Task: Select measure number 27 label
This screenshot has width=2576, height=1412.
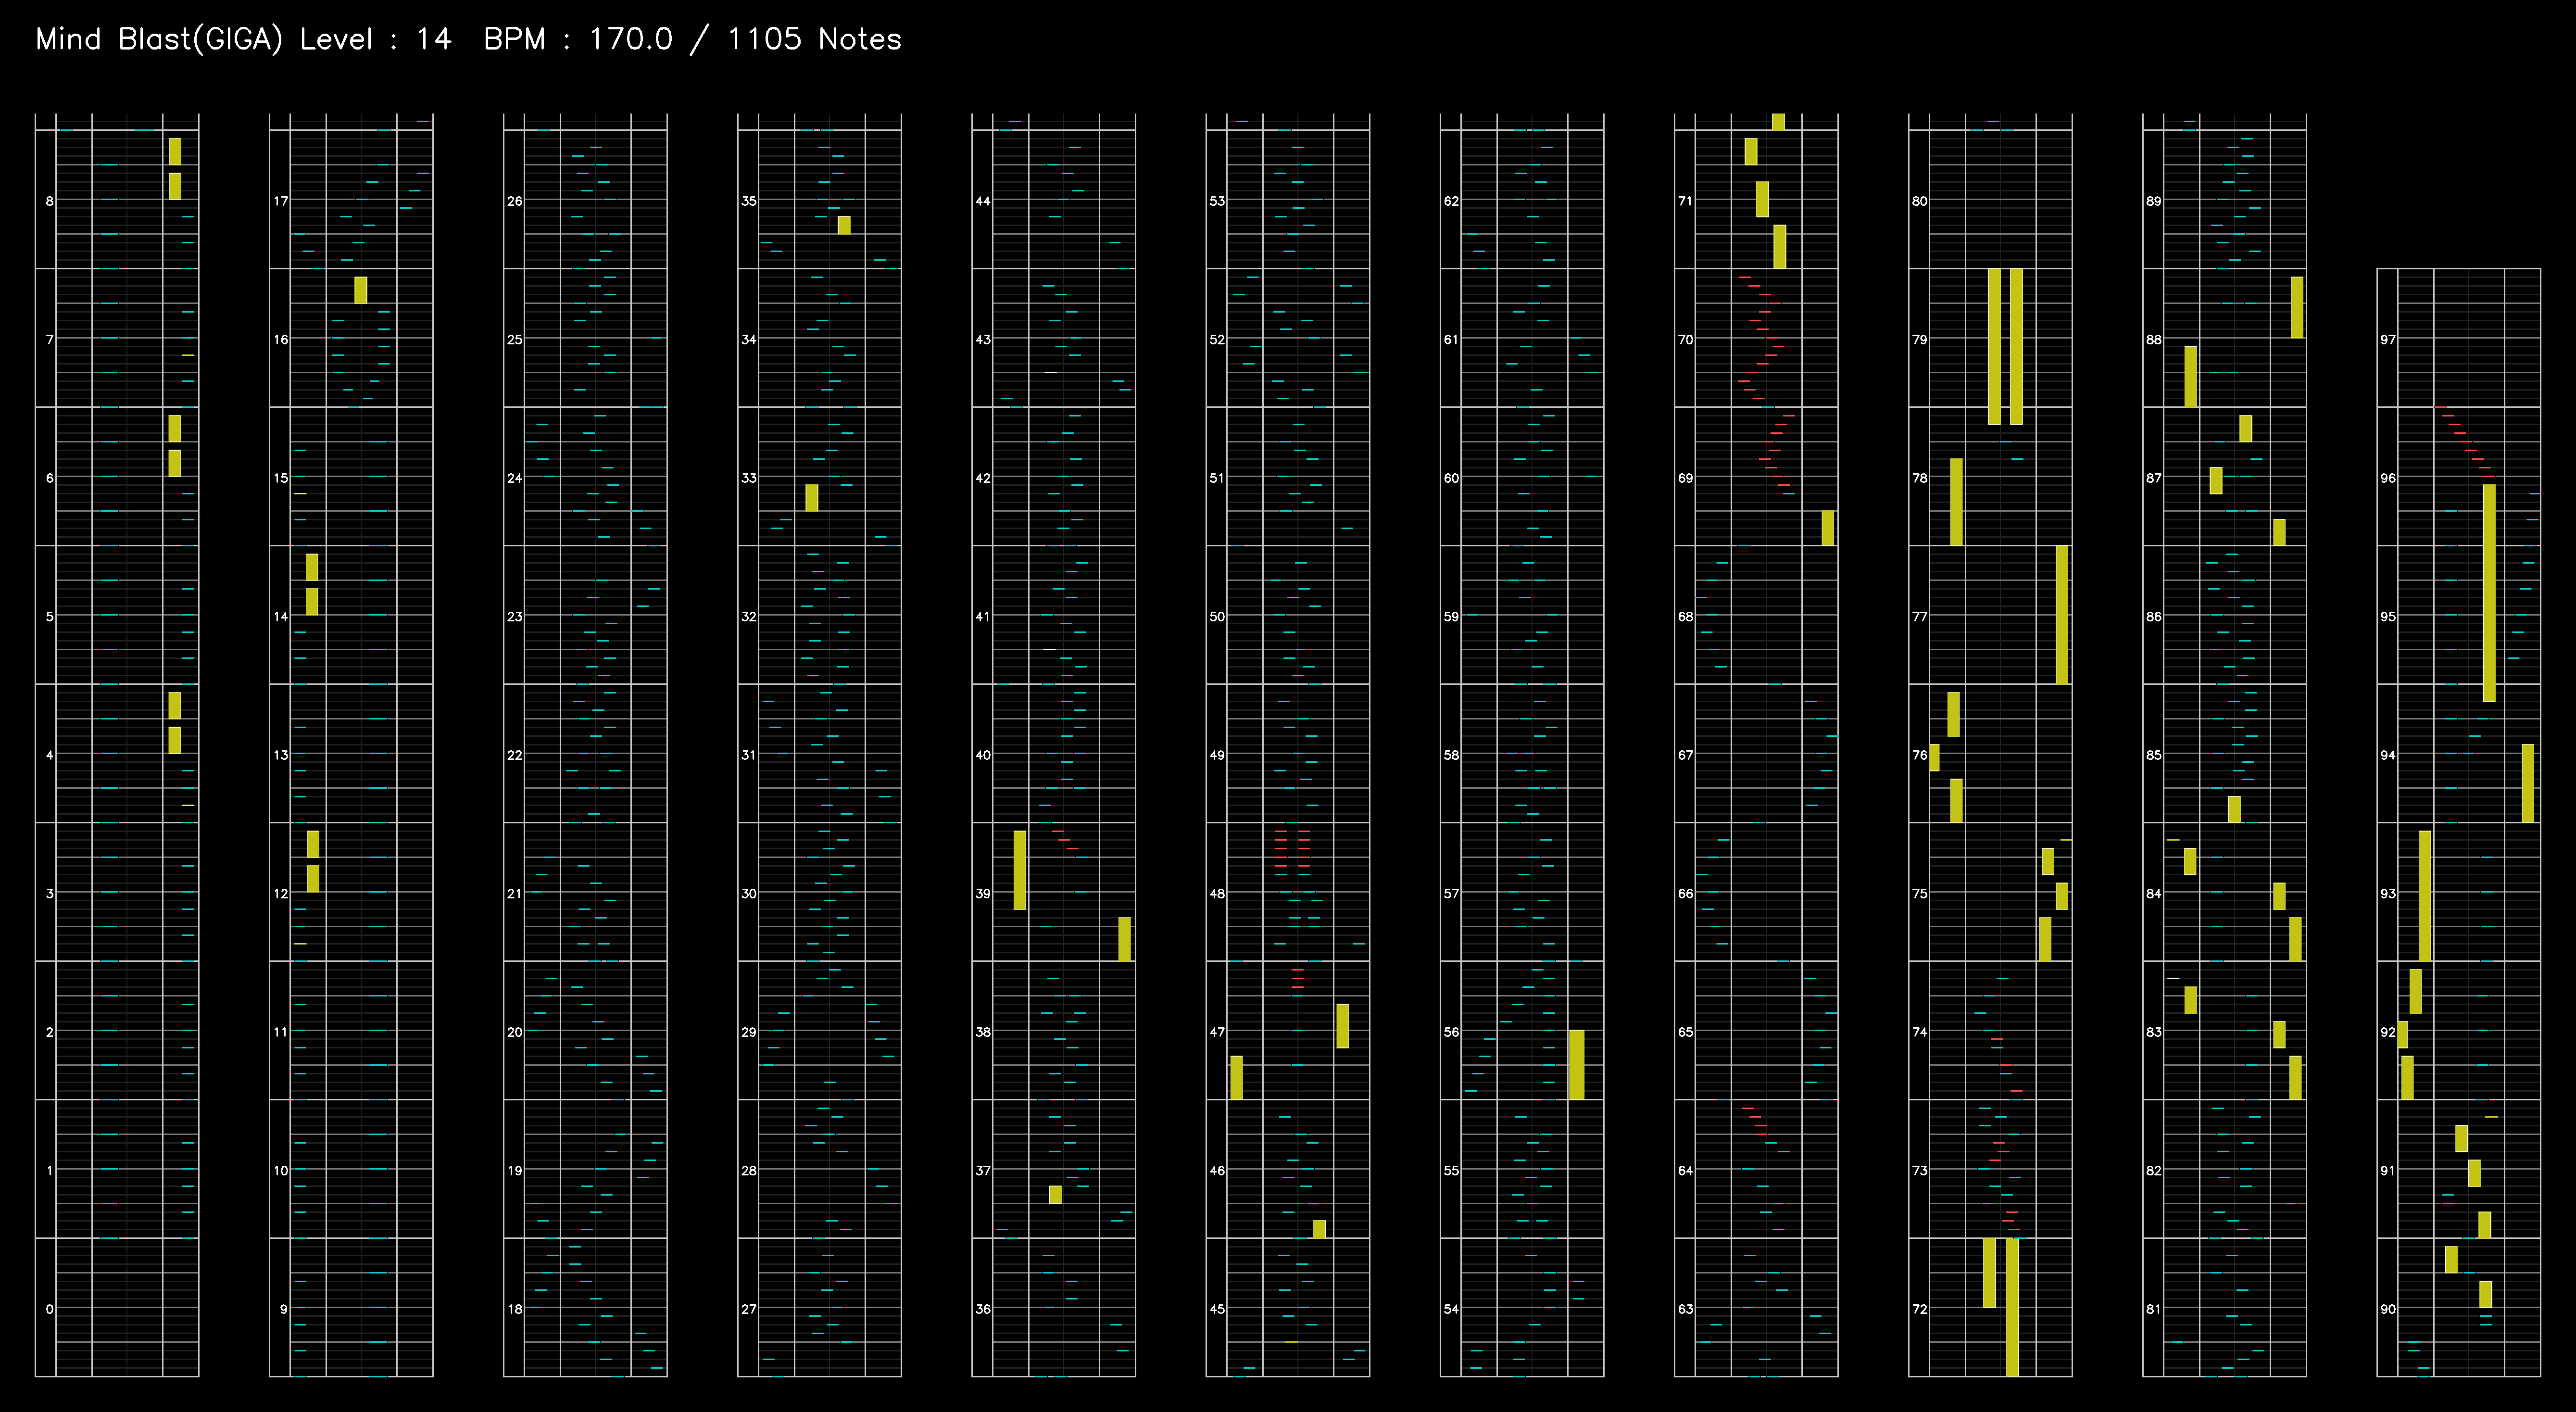Action: tap(749, 1309)
